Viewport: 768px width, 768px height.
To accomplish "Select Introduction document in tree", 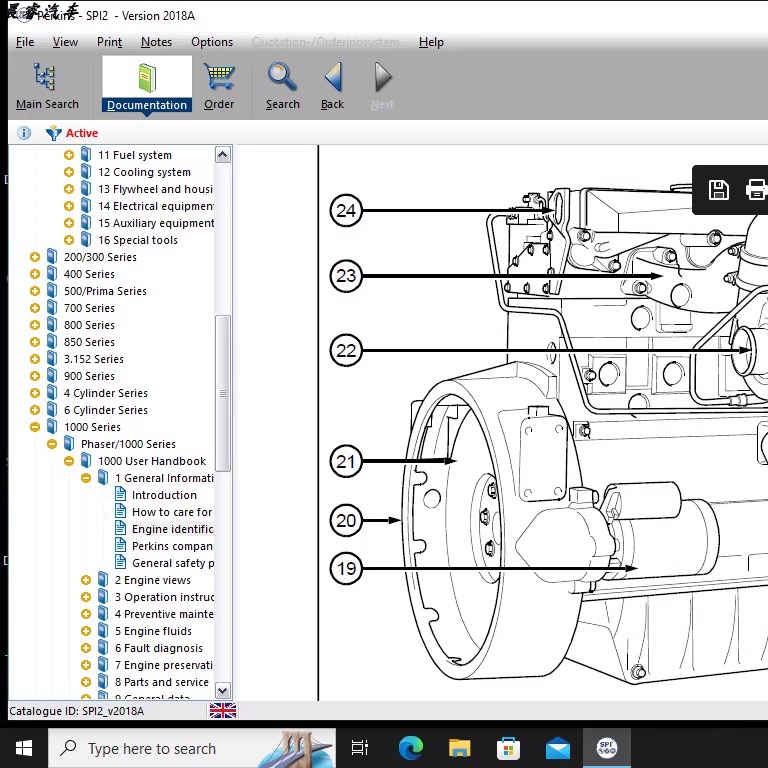I will pyautogui.click(x=164, y=495).
